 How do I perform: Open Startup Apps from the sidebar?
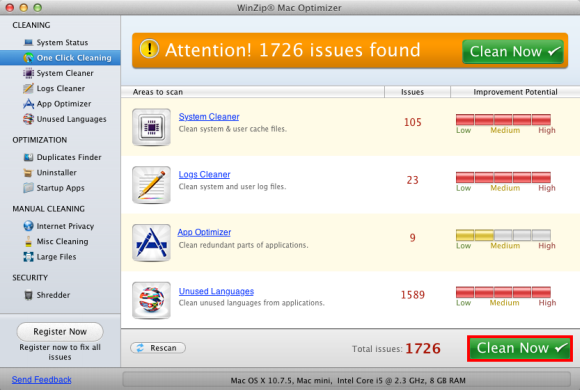60,188
